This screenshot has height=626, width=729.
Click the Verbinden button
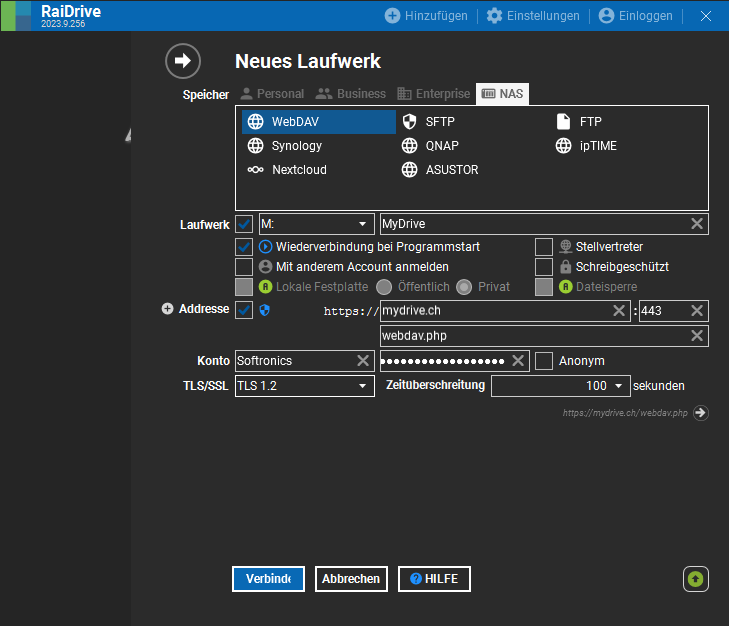click(268, 579)
